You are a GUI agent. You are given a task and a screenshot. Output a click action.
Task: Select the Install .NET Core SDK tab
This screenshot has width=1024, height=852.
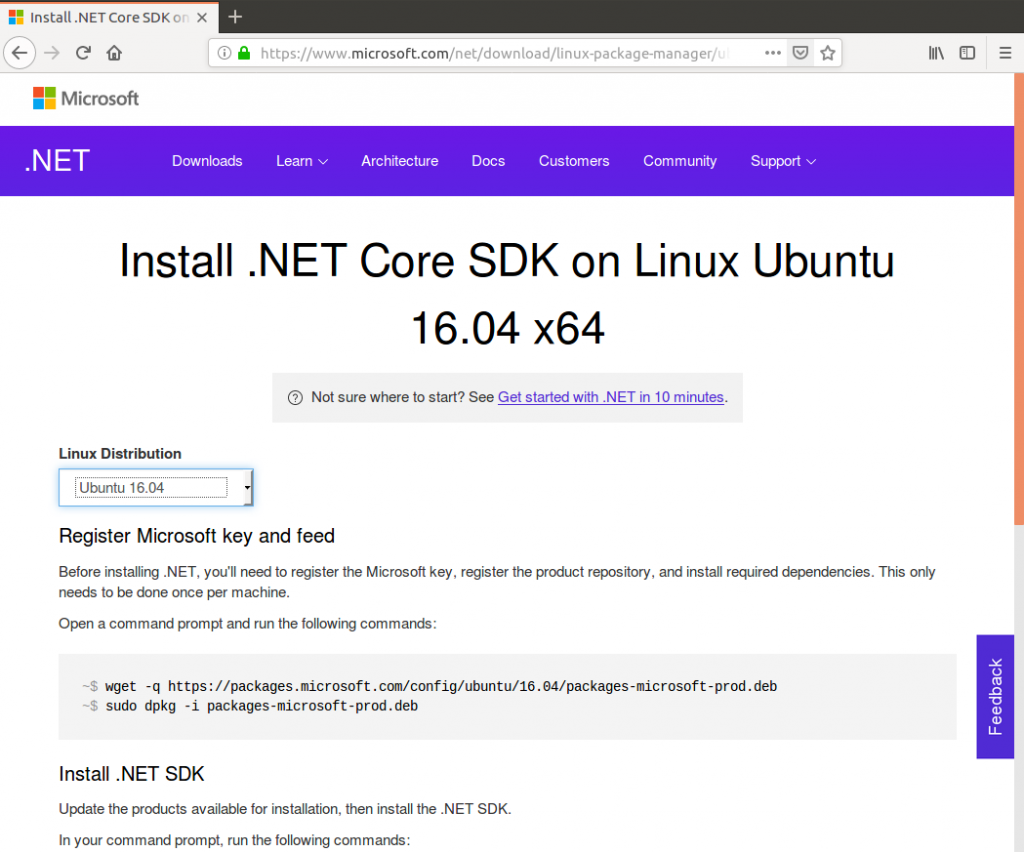point(108,17)
